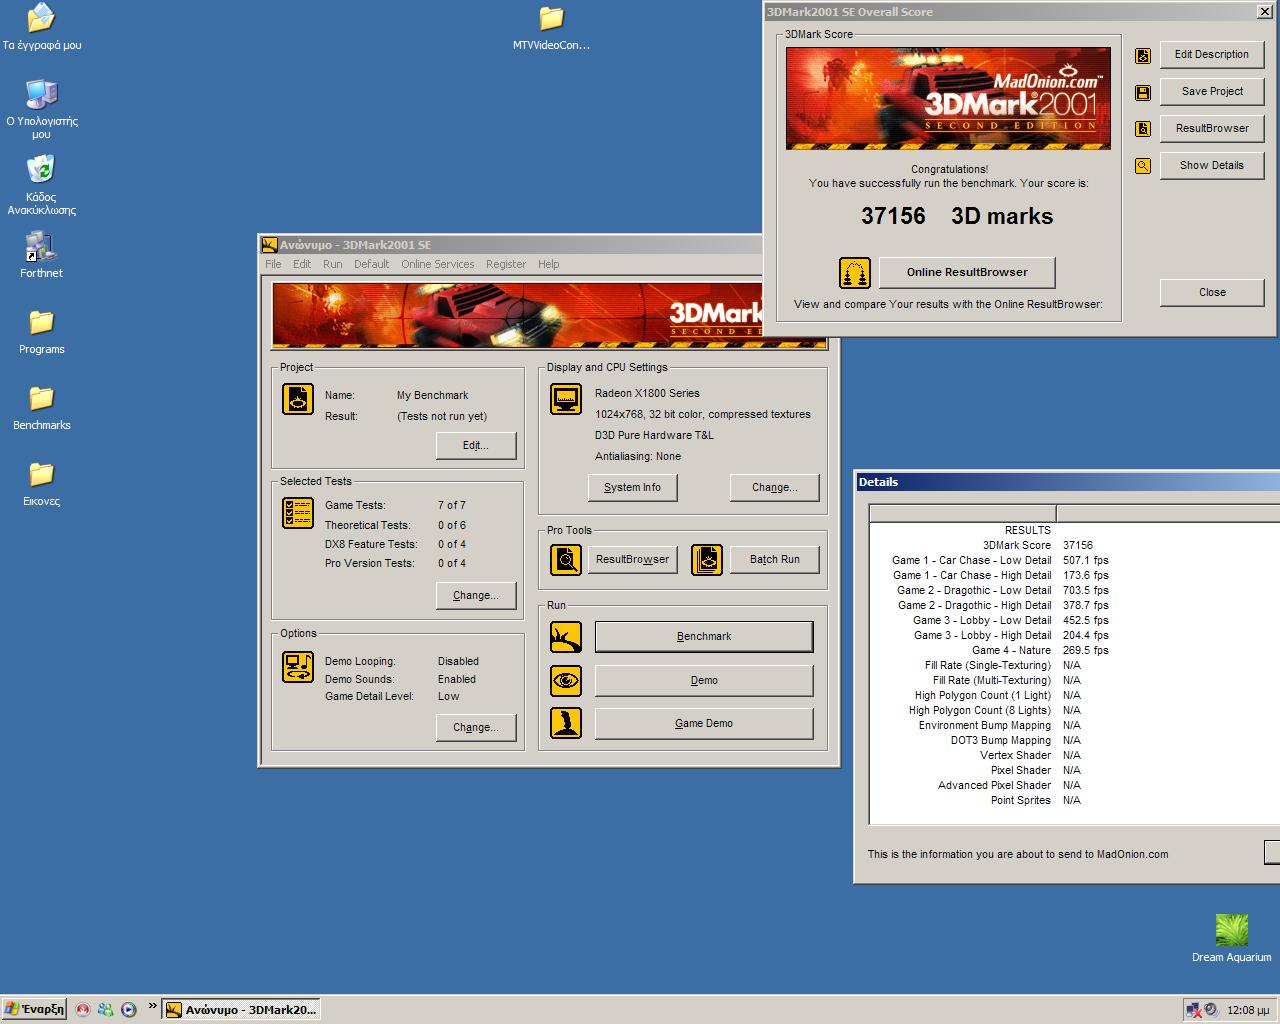Open the Help menu
Screen dimensions: 1280x1024
point(549,264)
